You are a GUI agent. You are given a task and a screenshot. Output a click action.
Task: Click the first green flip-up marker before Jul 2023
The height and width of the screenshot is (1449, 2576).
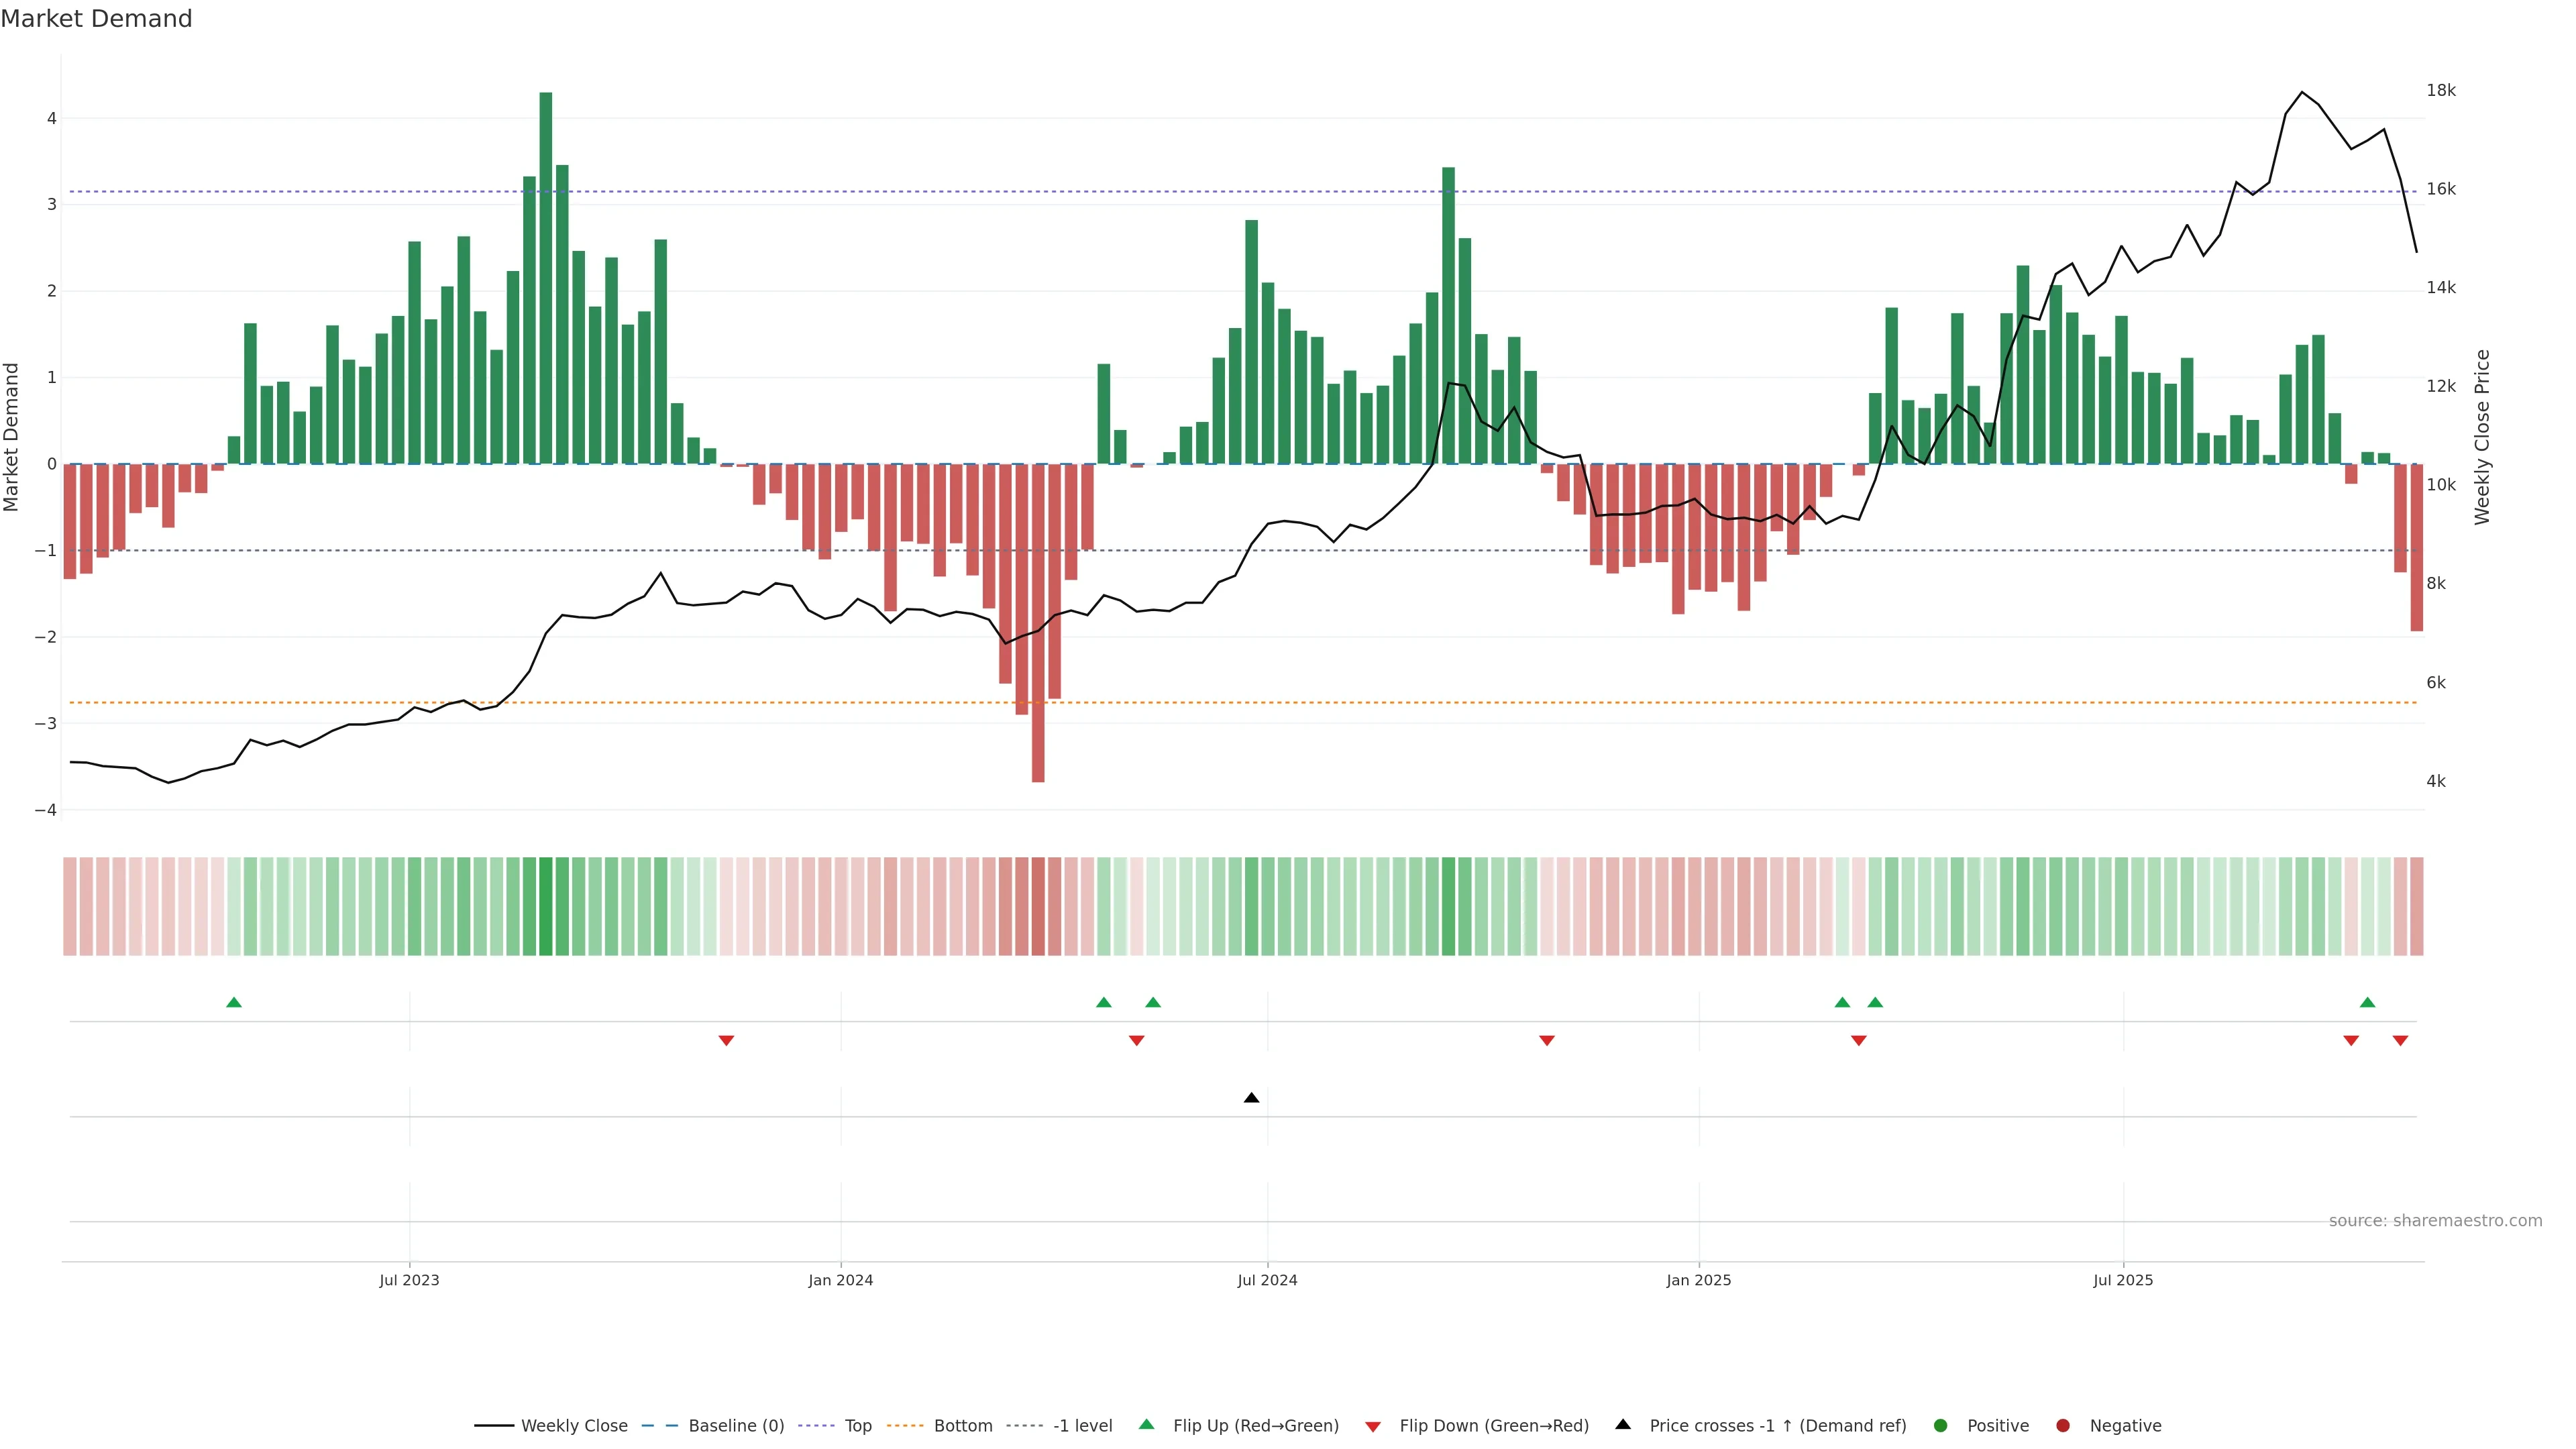coord(234,1002)
